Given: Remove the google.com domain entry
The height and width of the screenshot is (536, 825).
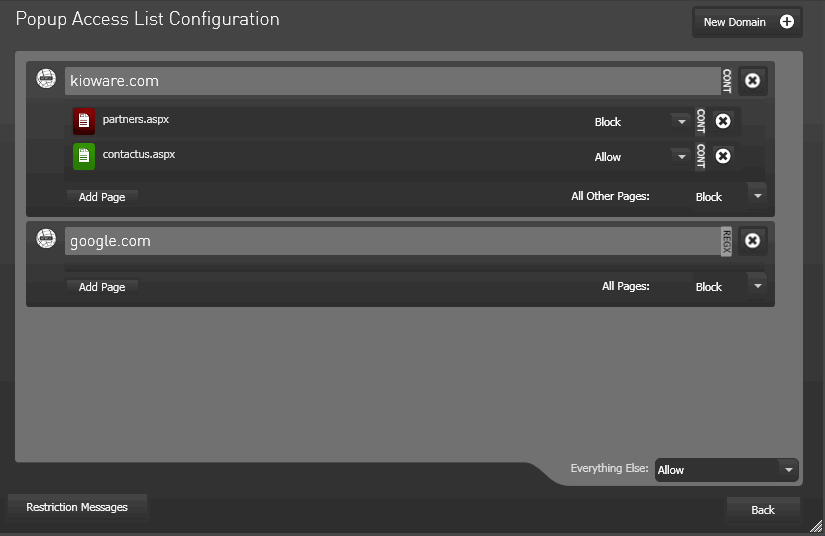Looking at the screenshot, I should click(752, 240).
